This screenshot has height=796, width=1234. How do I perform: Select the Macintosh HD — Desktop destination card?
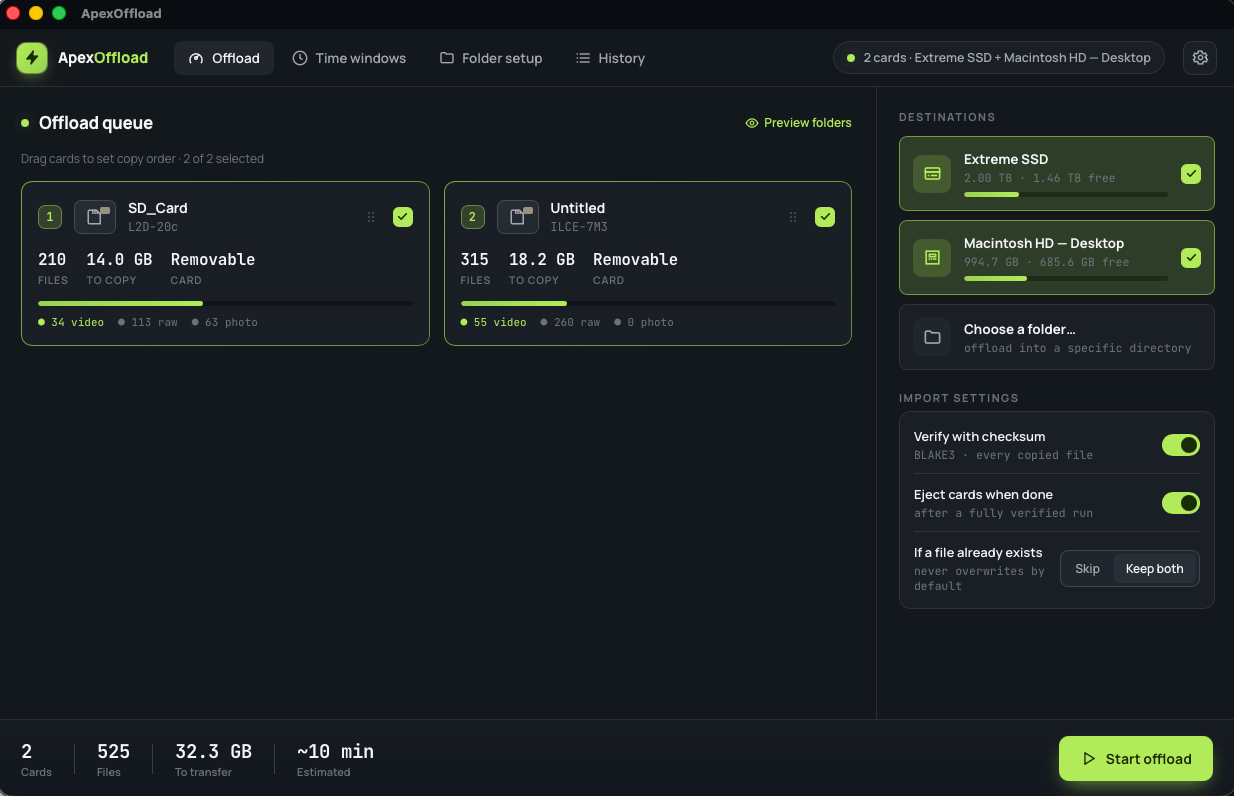tap(1057, 258)
